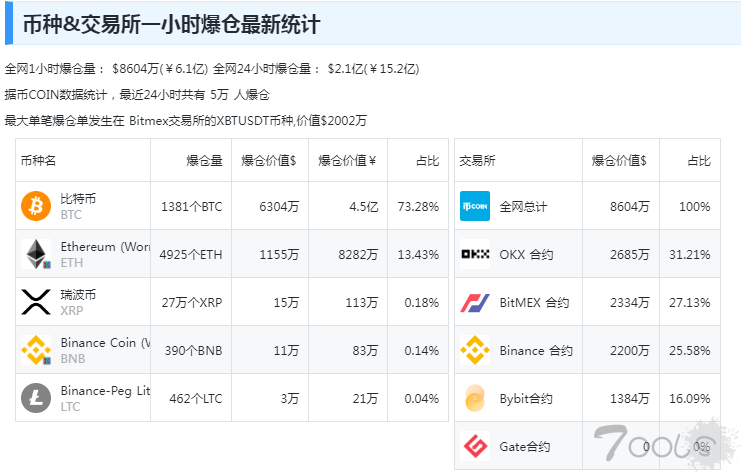Click the 8604万 total value cell
741x476 pixels.
(x=629, y=207)
